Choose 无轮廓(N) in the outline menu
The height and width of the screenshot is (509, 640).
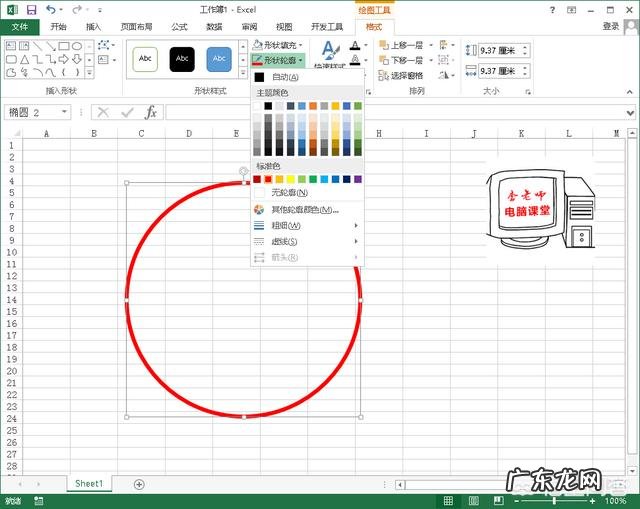[307, 192]
